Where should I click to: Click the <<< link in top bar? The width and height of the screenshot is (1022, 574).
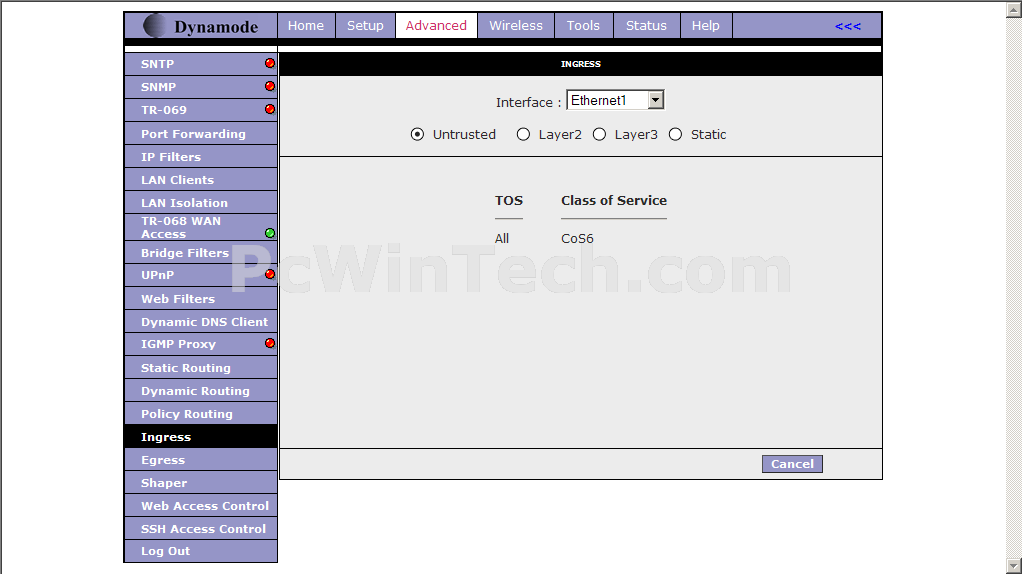pyautogui.click(x=847, y=26)
